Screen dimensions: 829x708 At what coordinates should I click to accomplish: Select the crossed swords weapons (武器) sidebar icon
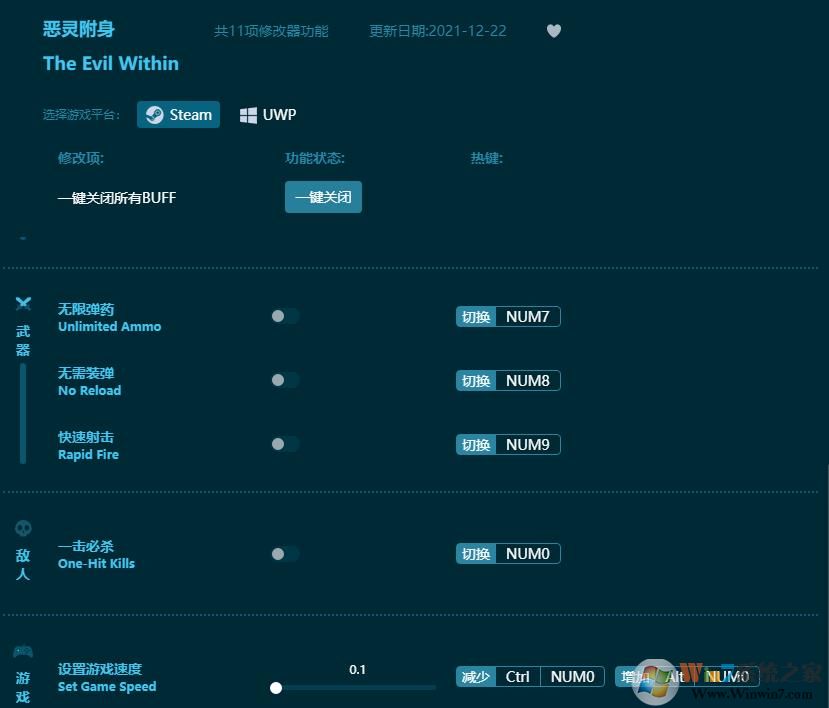coord(22,303)
